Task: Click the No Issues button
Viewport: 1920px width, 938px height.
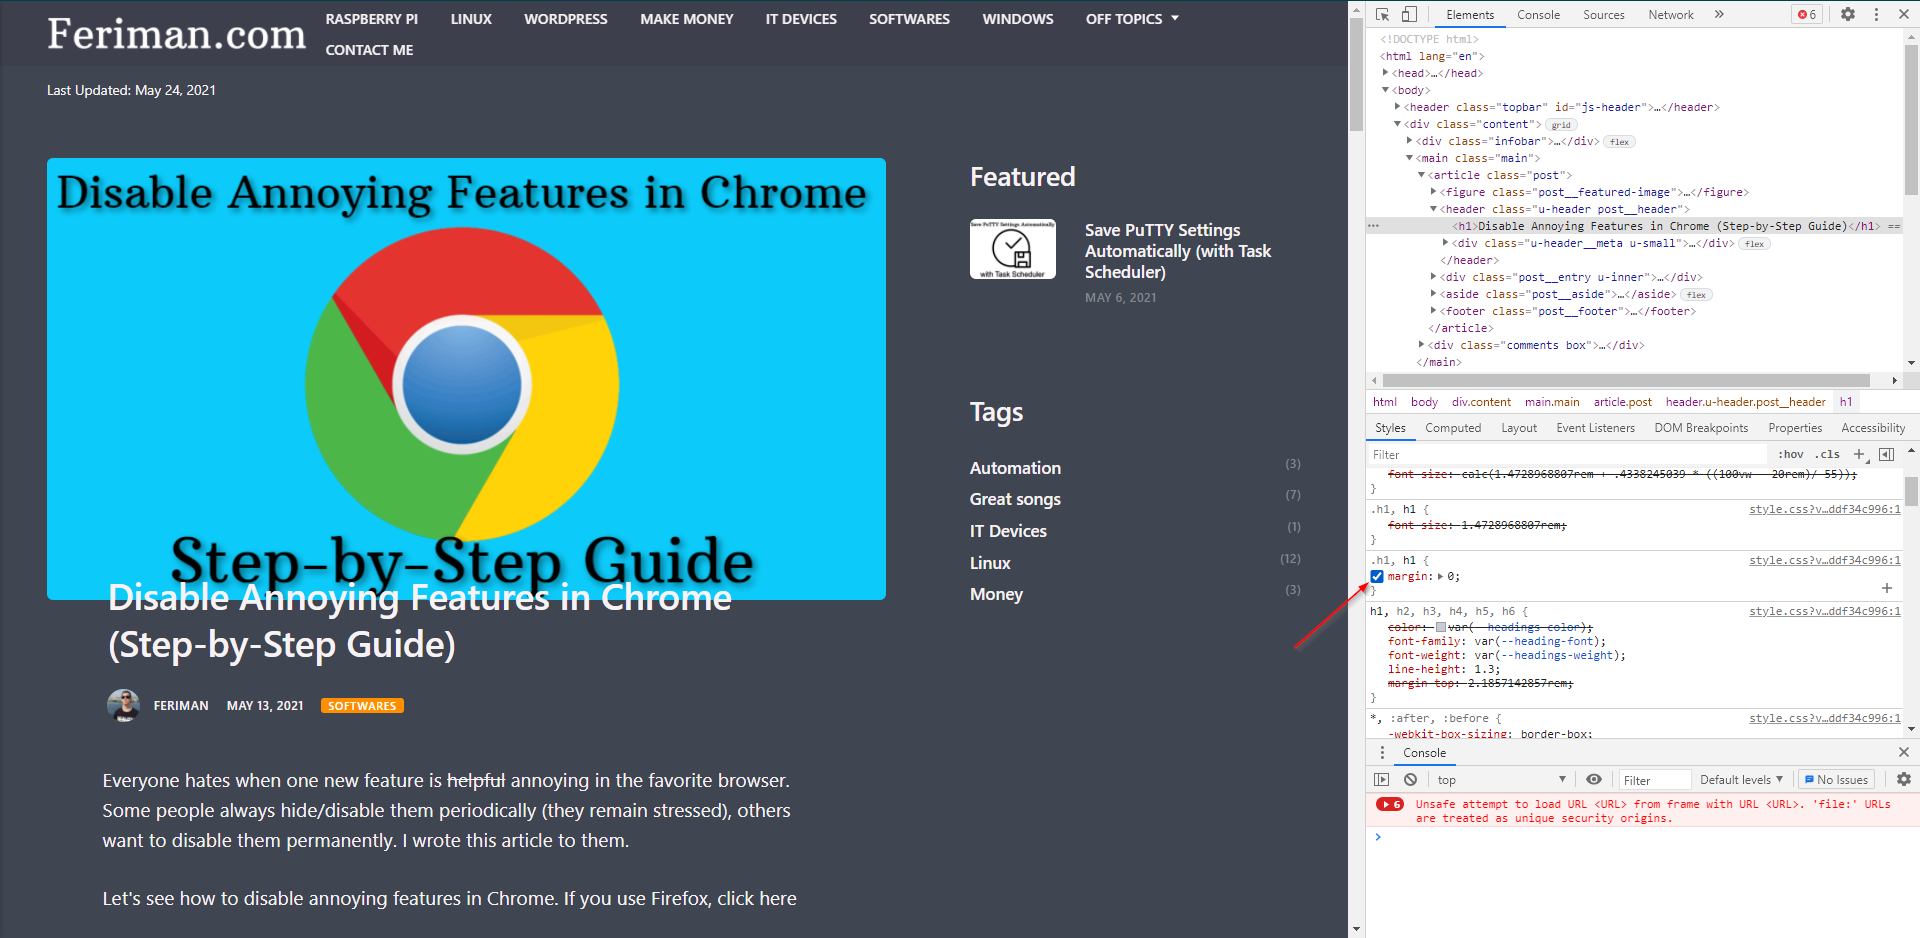Action: click(x=1836, y=780)
